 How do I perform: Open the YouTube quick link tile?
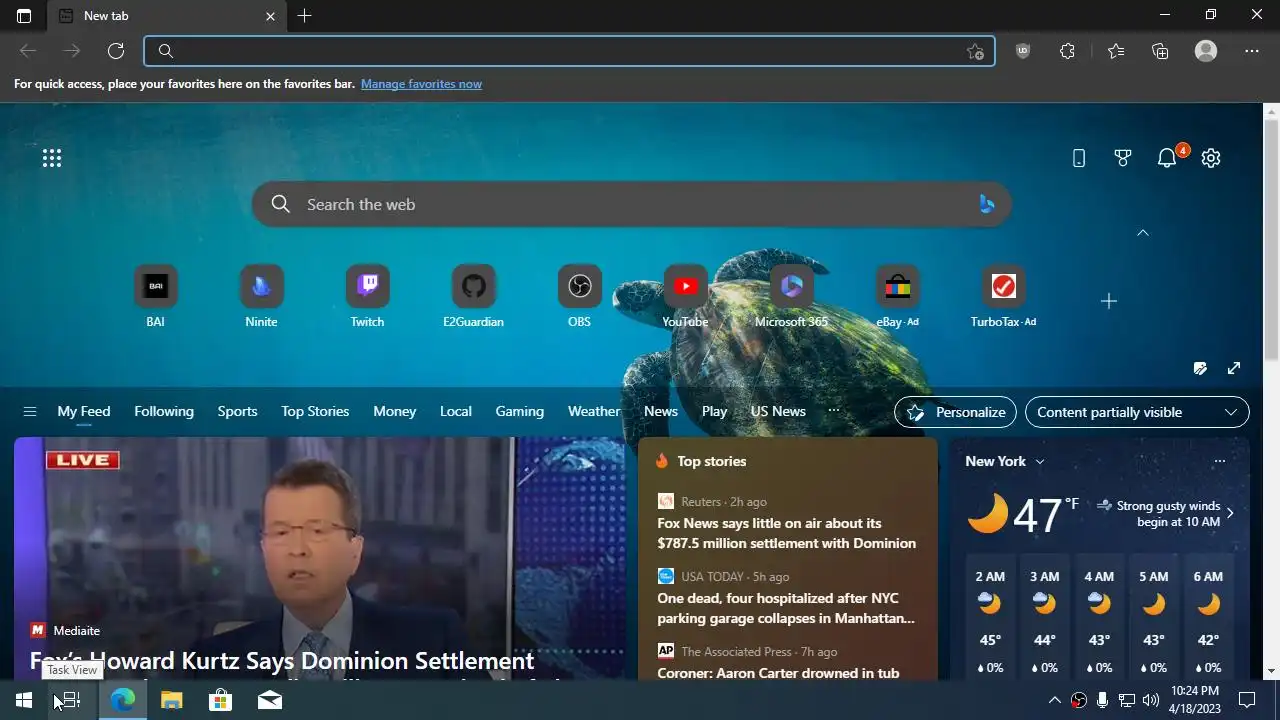point(685,296)
